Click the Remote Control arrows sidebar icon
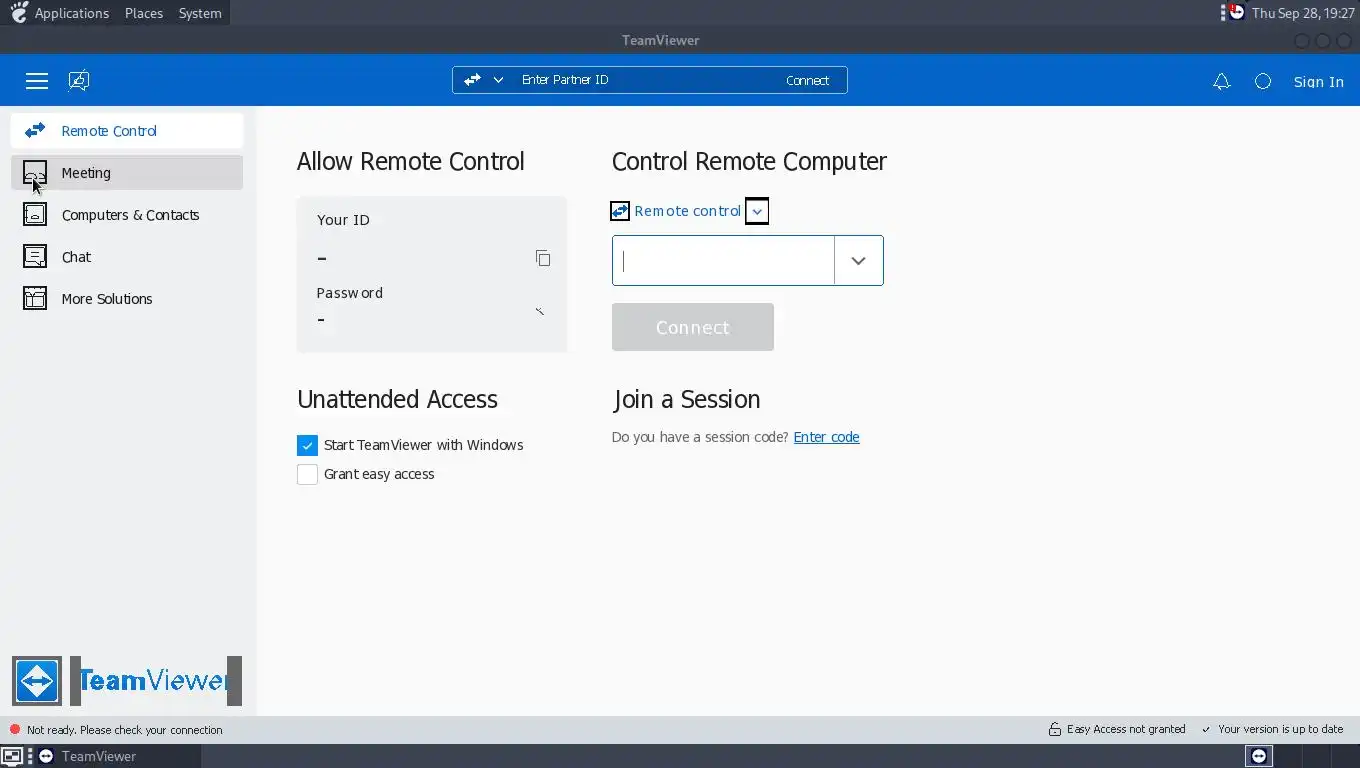Image resolution: width=1360 pixels, height=768 pixels. [x=35, y=131]
